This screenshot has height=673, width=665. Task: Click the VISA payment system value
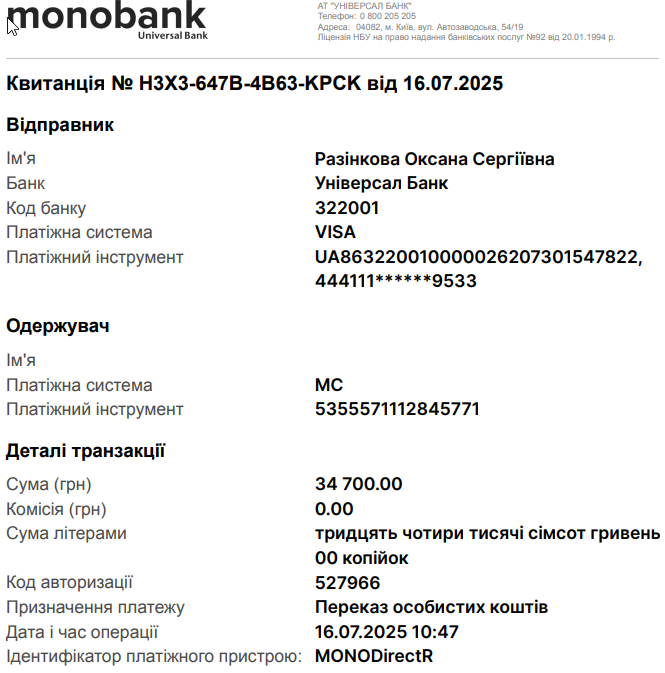coord(335,232)
